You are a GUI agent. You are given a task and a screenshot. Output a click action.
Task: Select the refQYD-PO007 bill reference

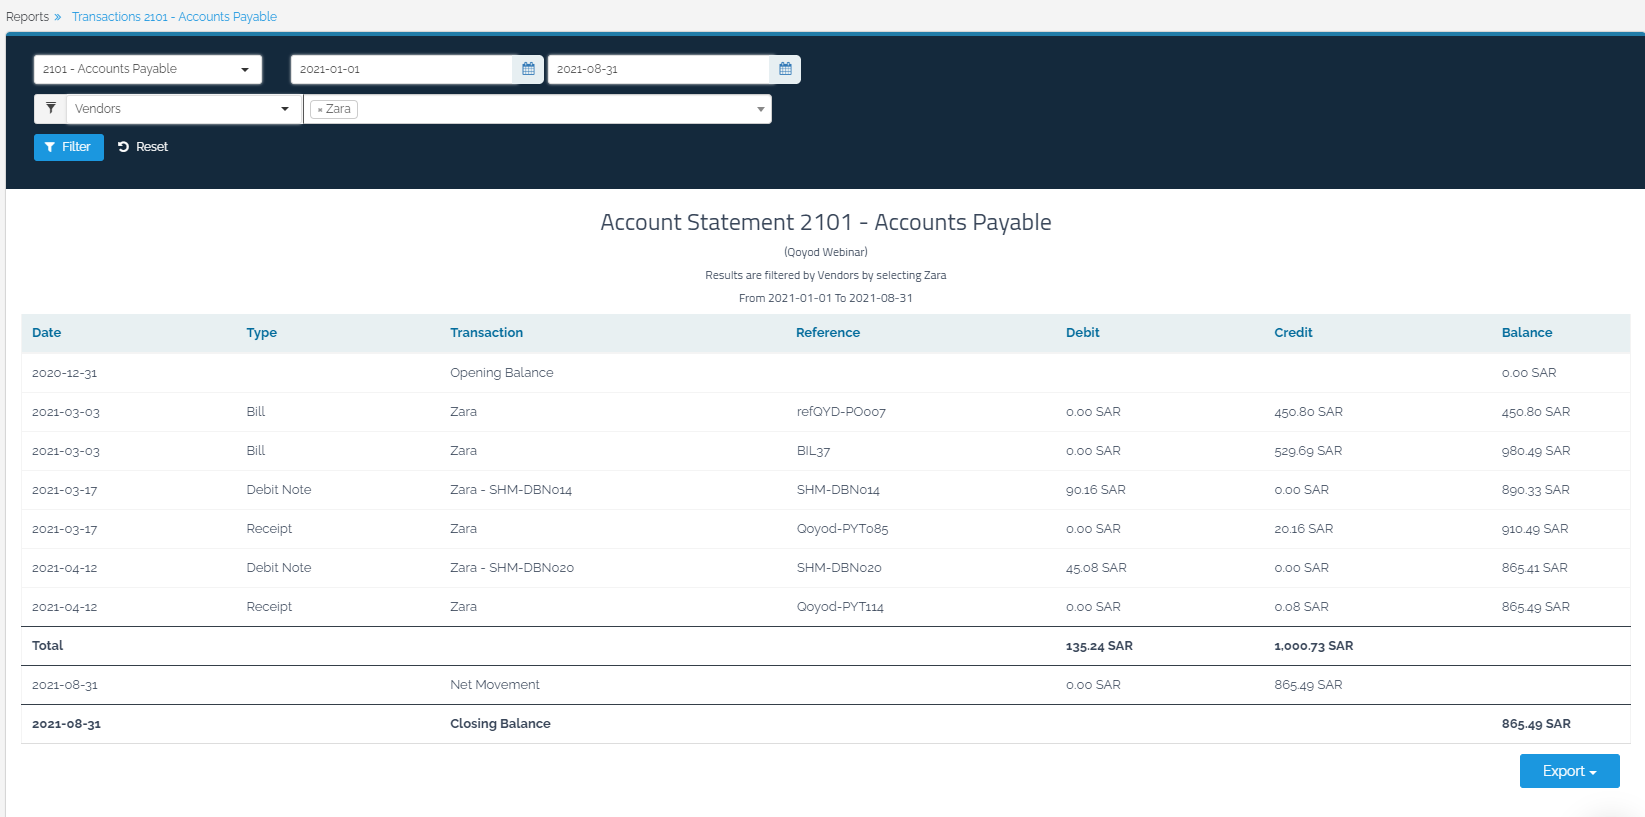click(841, 412)
